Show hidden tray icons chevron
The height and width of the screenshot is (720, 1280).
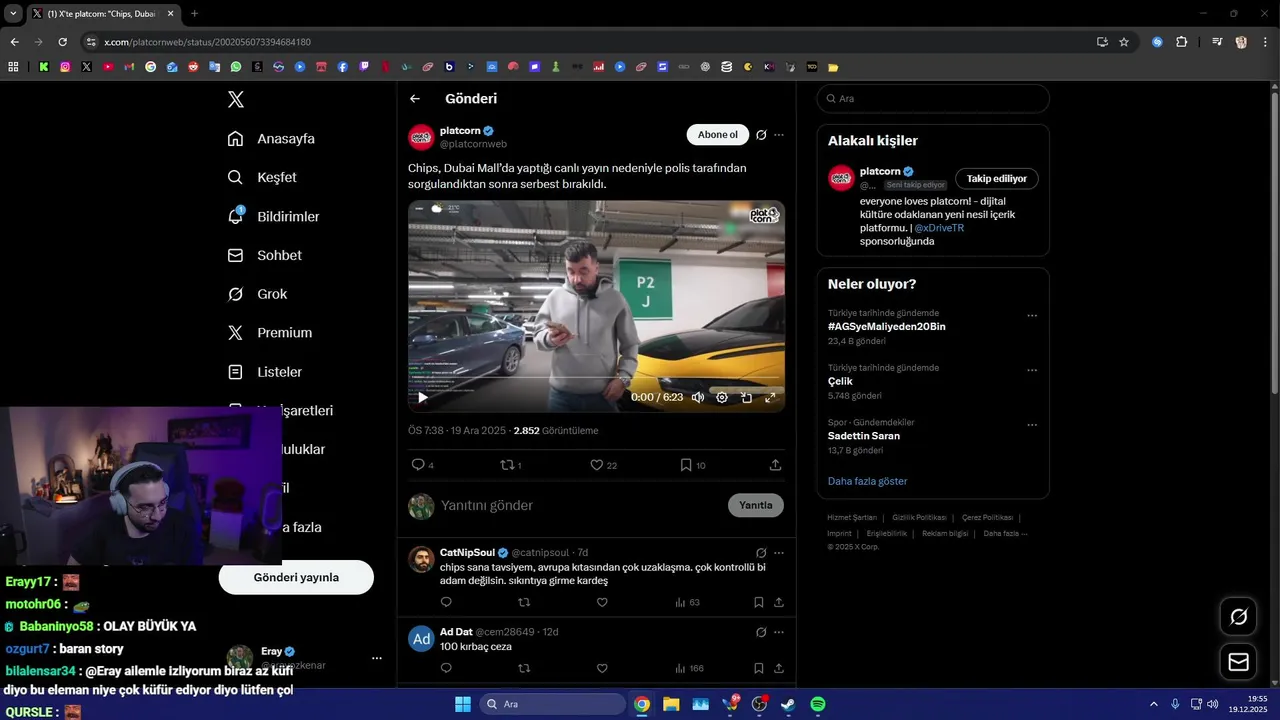click(1153, 704)
